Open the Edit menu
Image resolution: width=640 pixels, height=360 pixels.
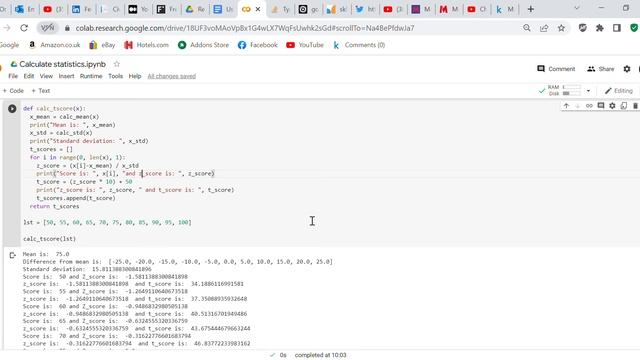[x=29, y=76]
